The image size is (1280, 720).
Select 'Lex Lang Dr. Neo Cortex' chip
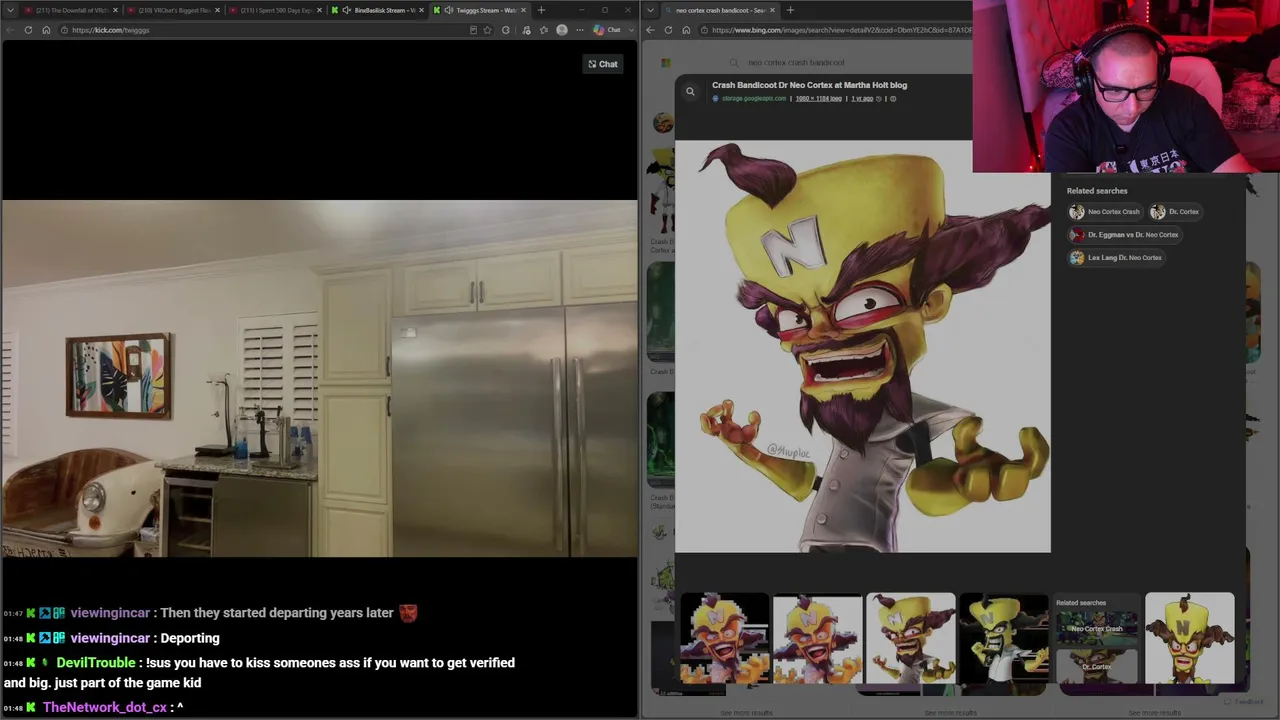pyautogui.click(x=1116, y=258)
